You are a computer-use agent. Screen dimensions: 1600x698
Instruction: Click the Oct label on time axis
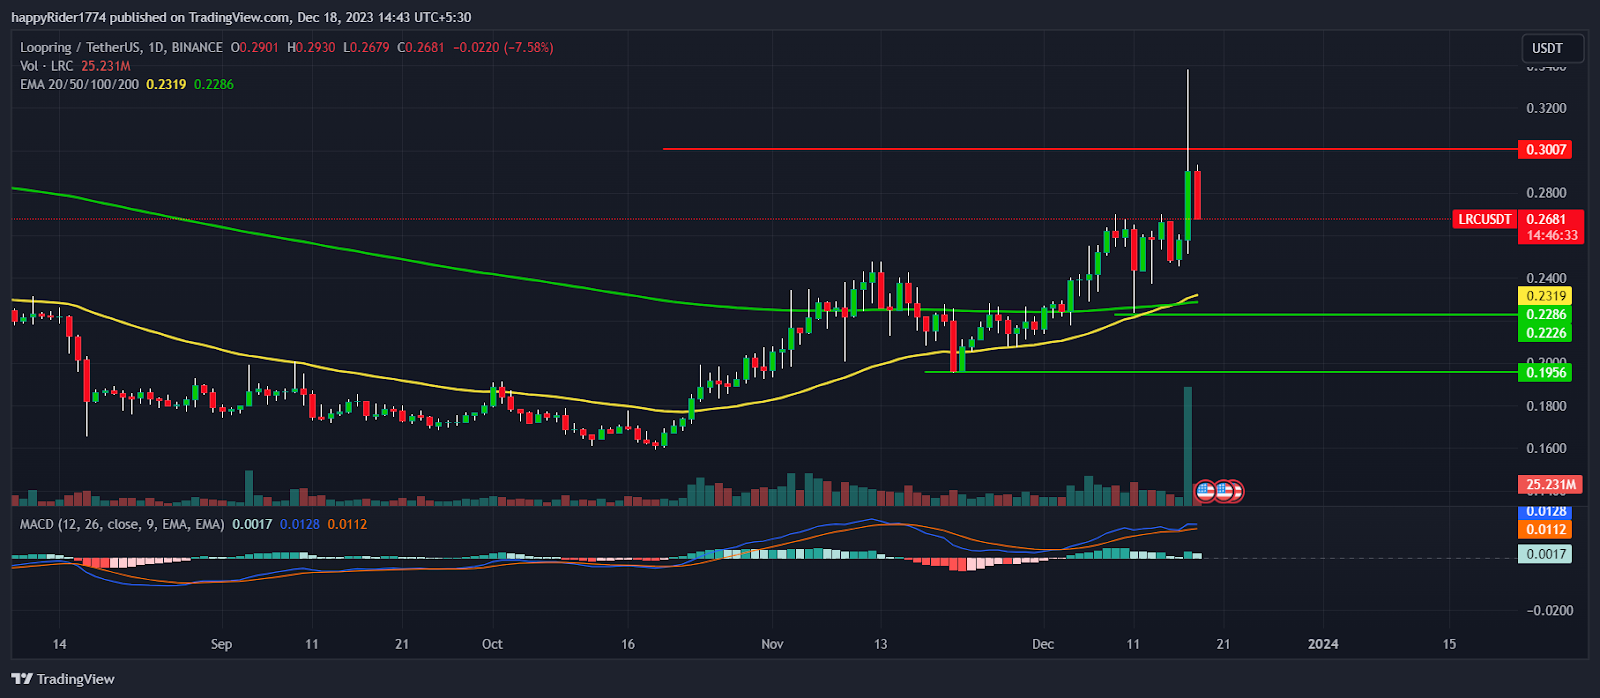point(492,644)
